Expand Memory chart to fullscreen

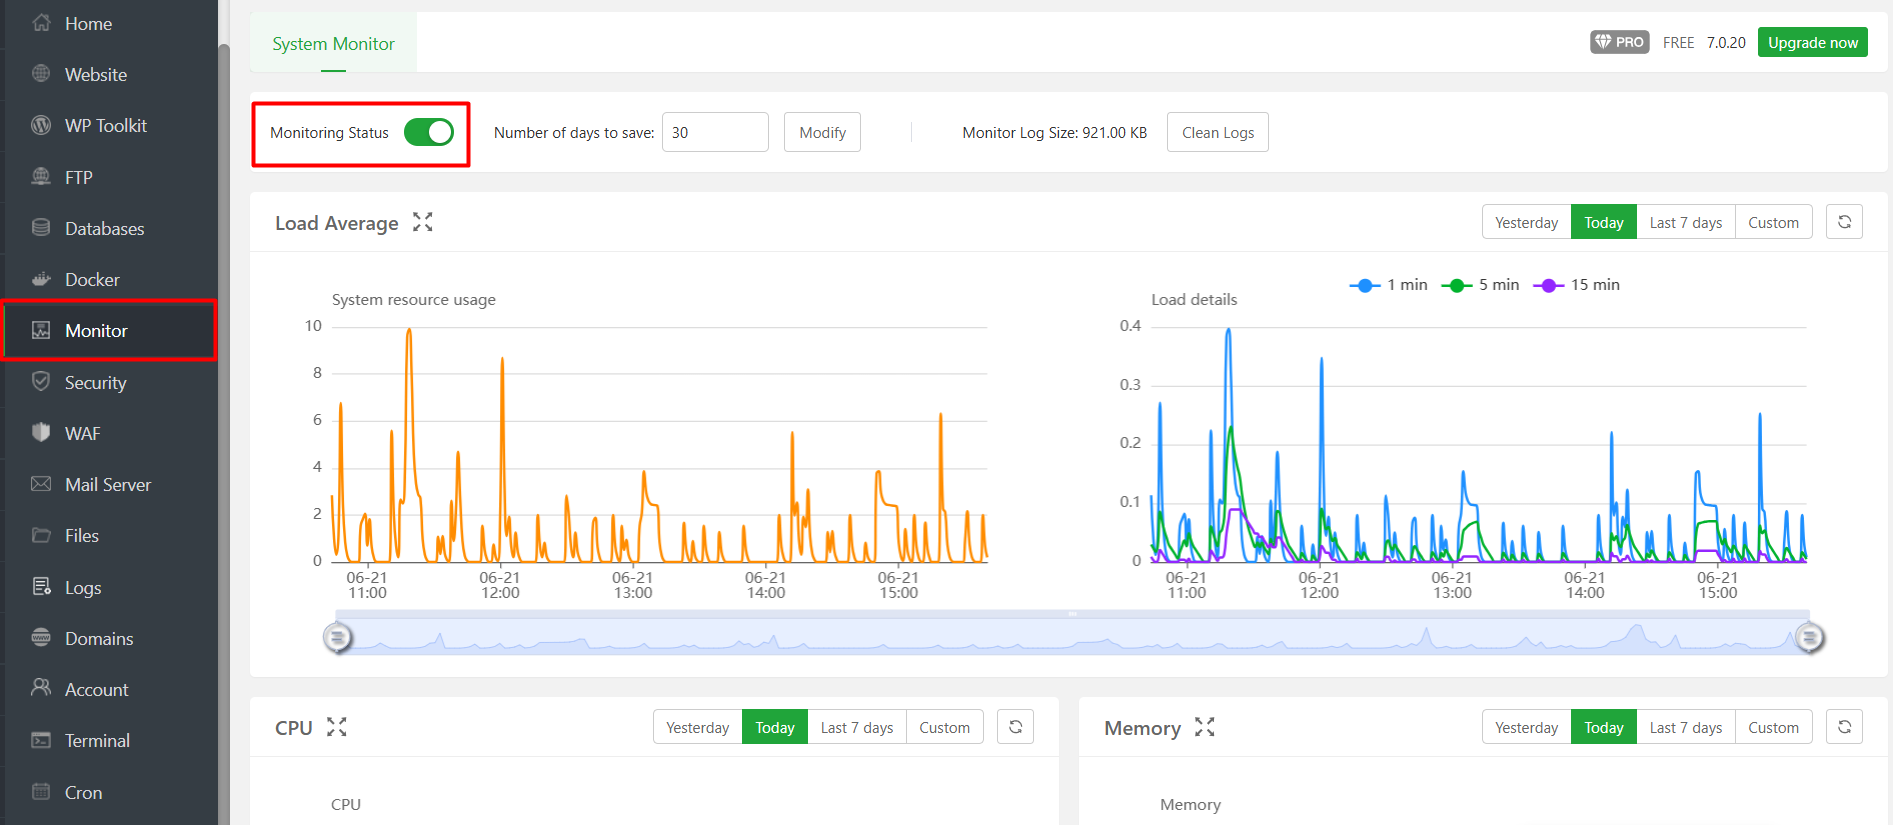click(1205, 727)
